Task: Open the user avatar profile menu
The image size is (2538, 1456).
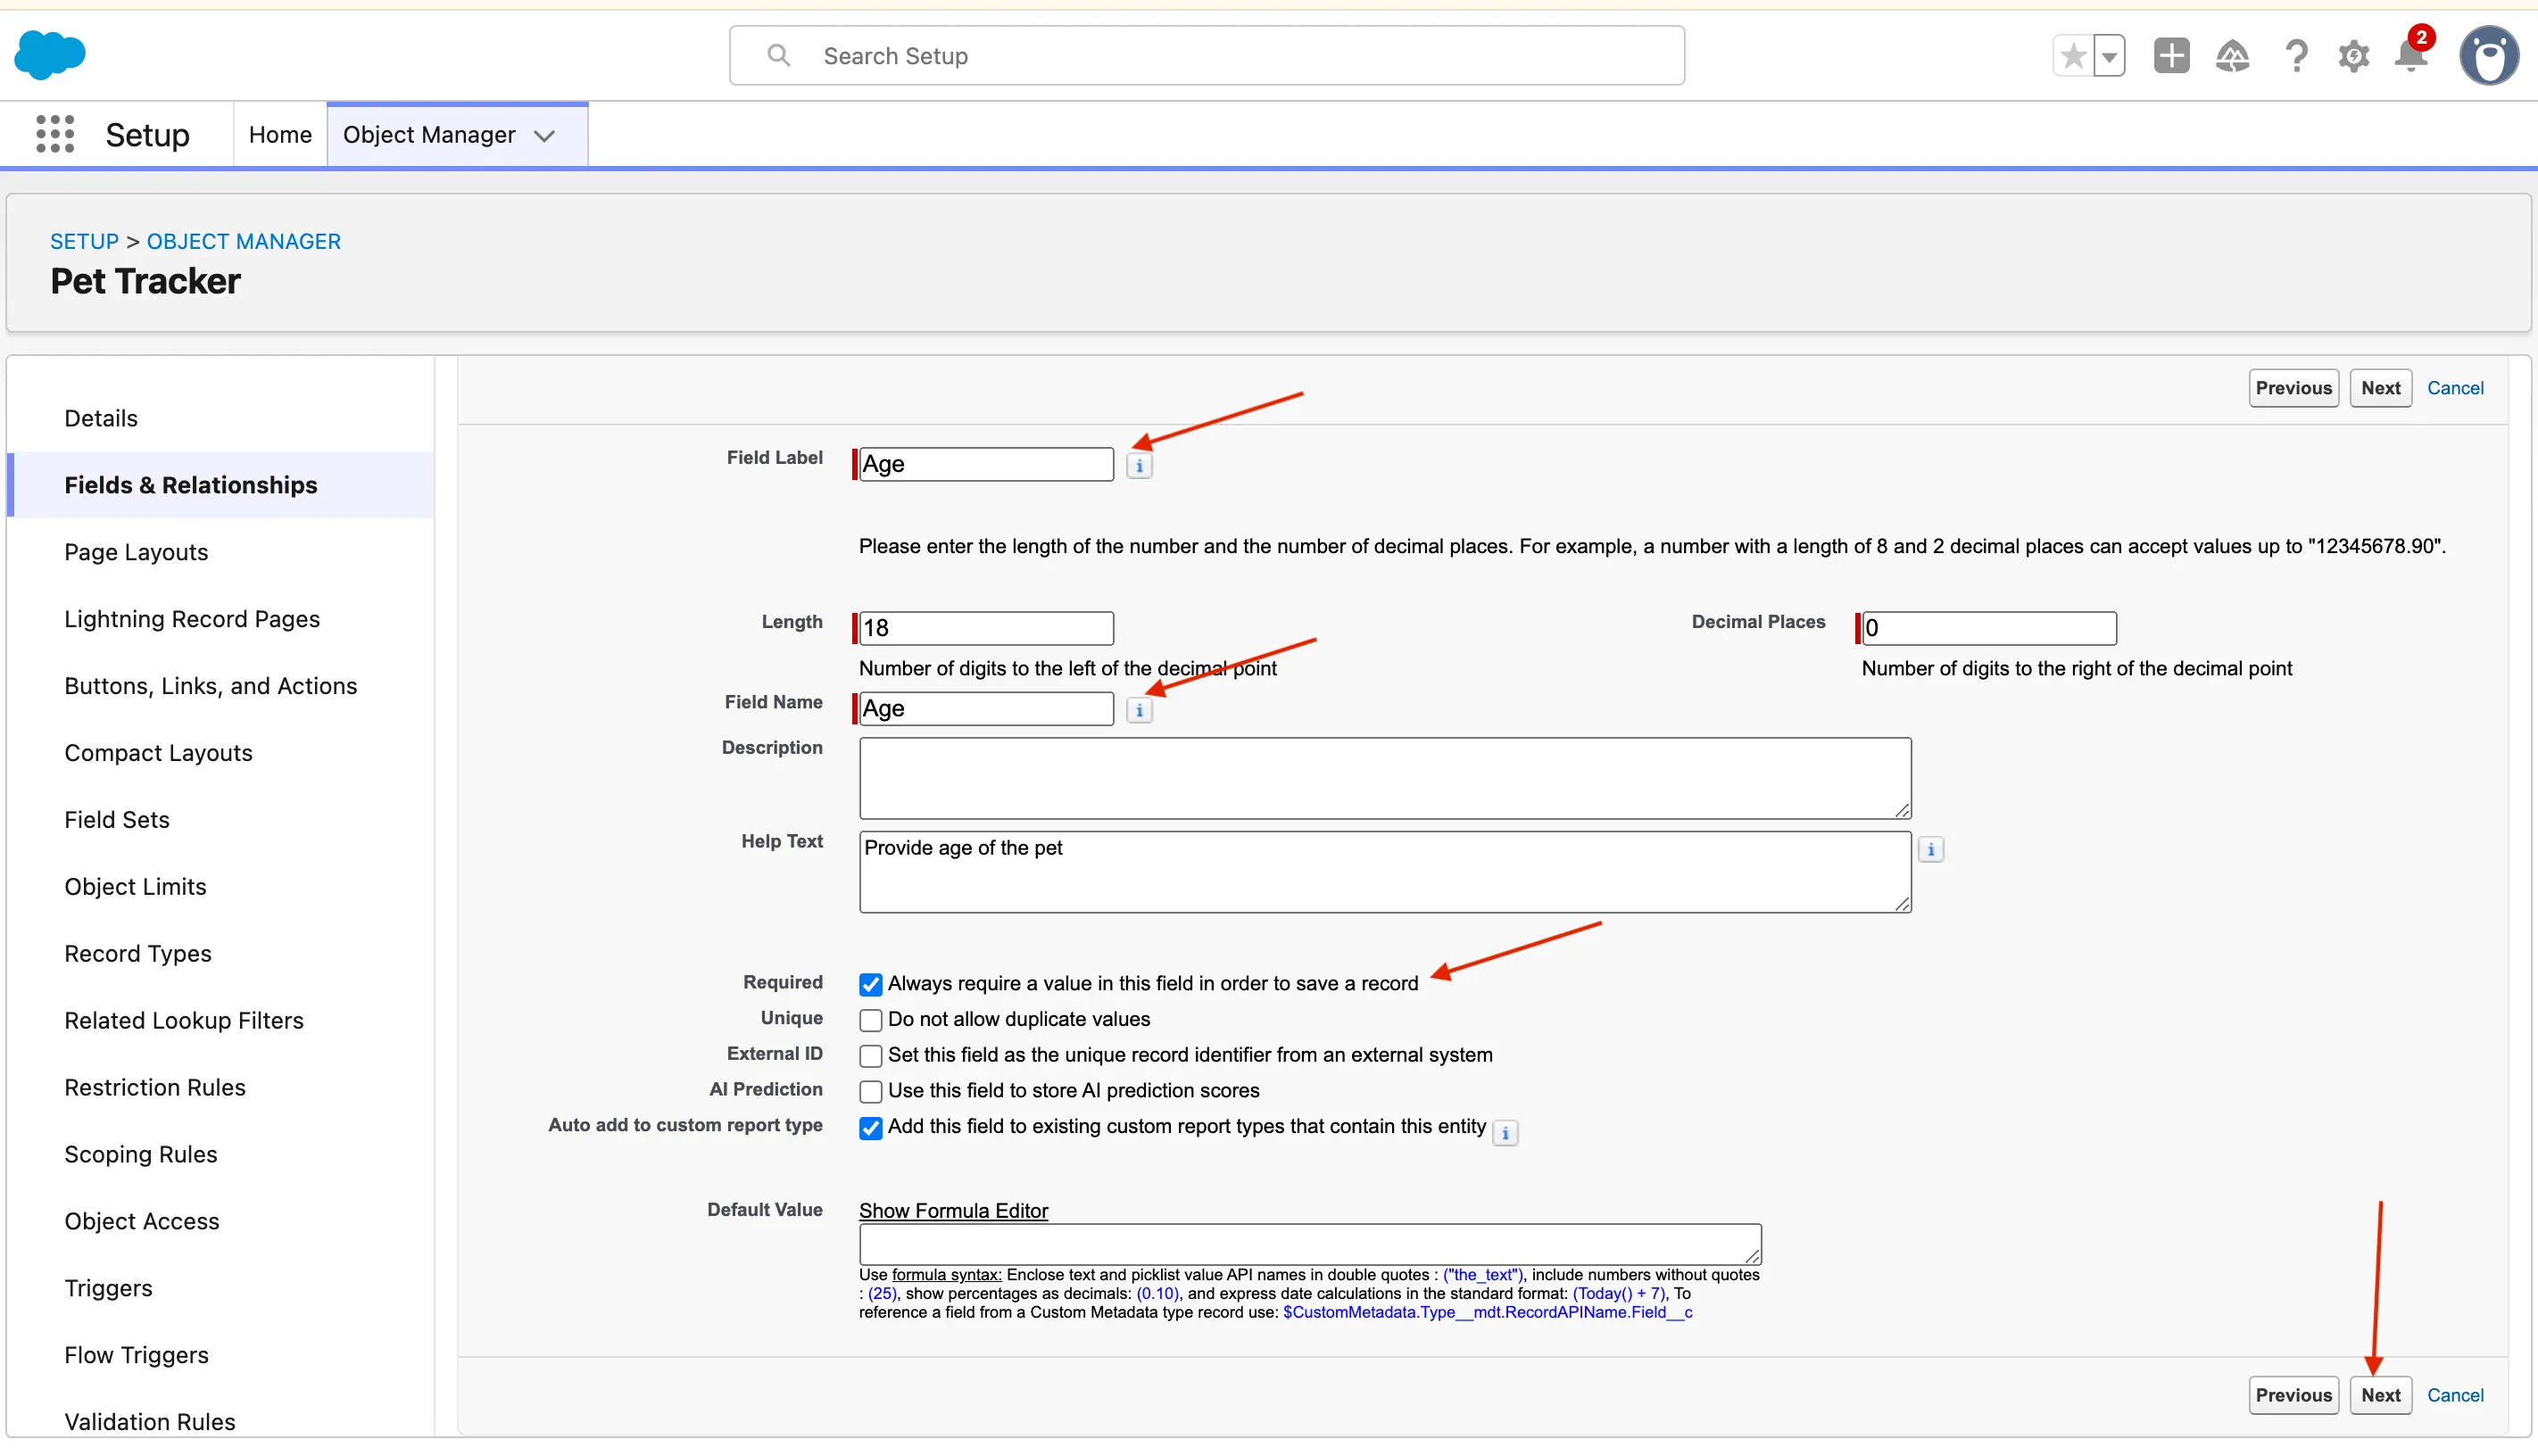Action: (x=2488, y=56)
